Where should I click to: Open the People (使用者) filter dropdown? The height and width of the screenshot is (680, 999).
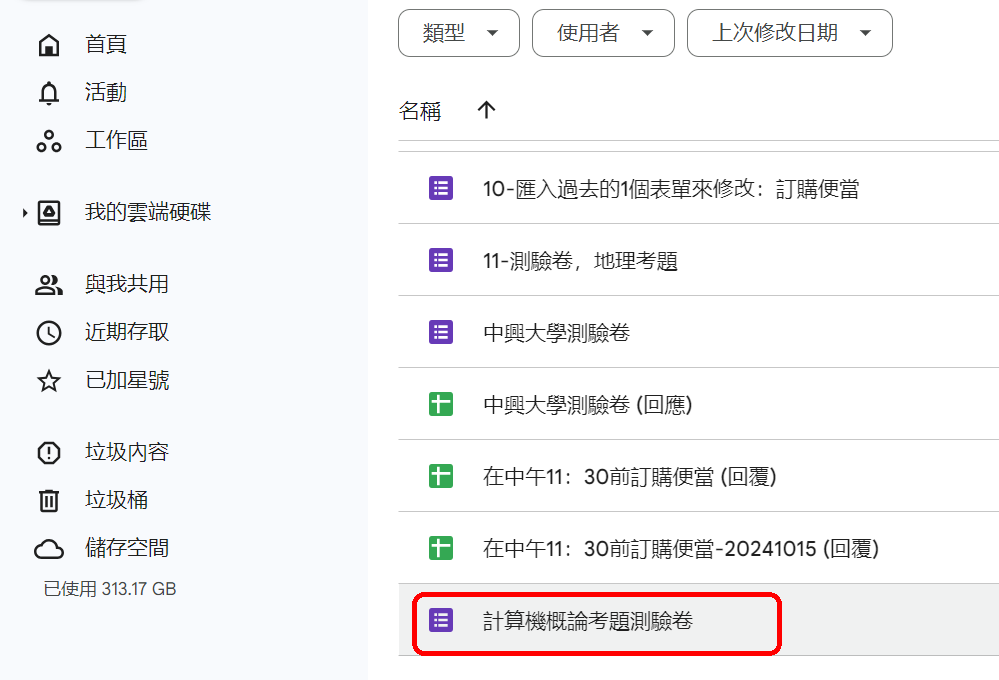603,33
